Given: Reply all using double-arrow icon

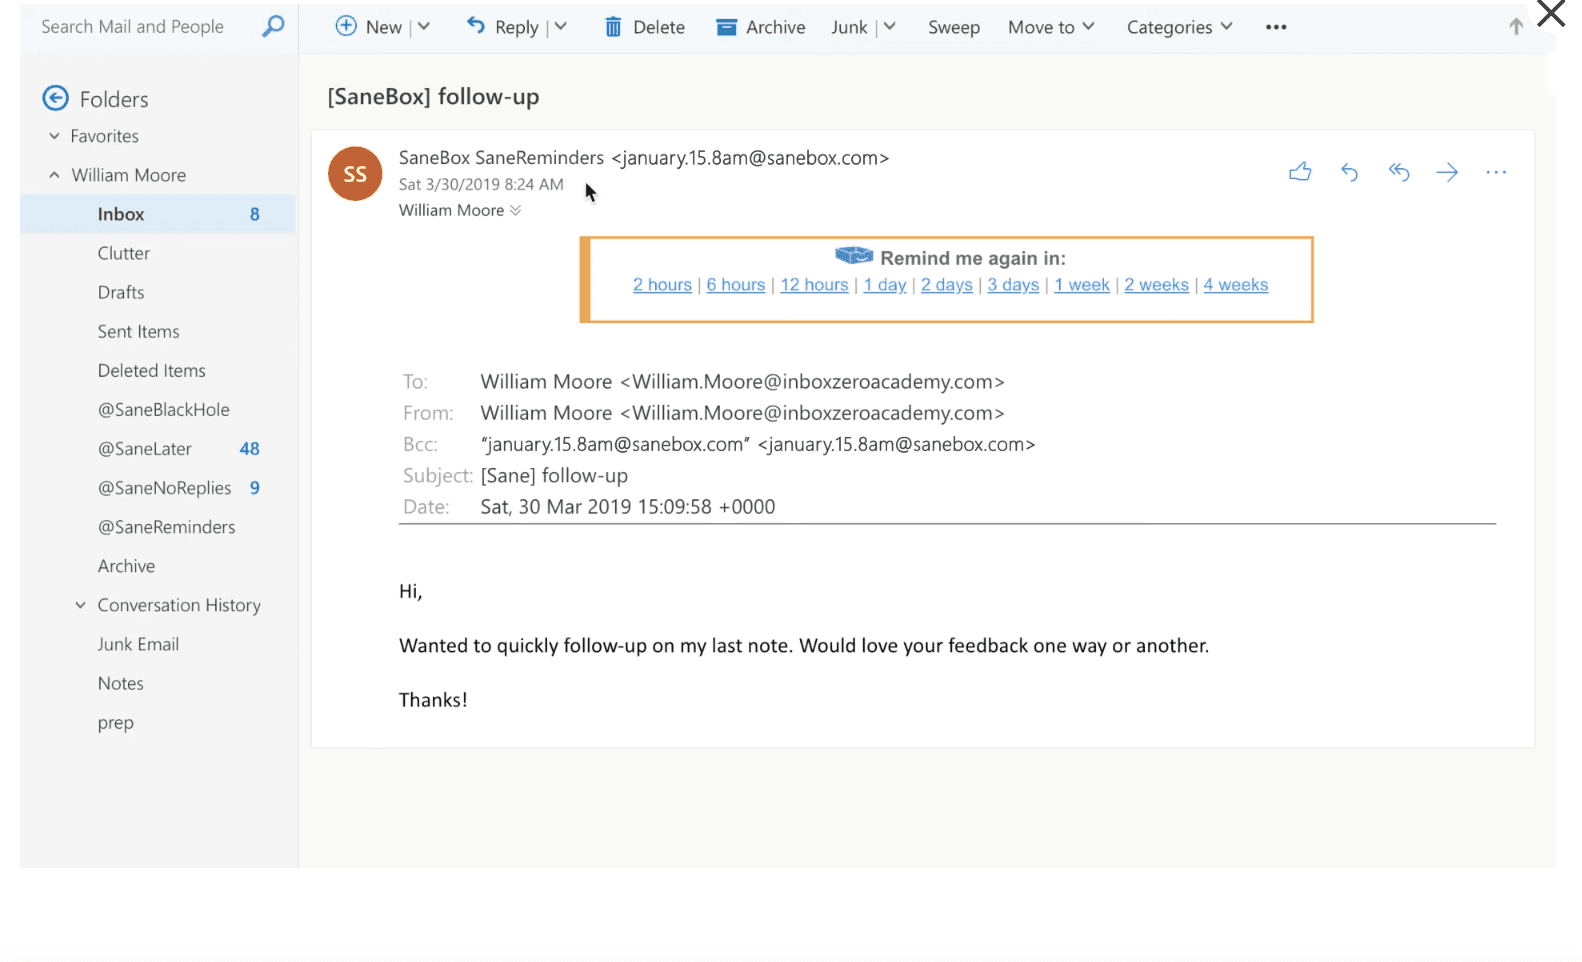Looking at the screenshot, I should pyautogui.click(x=1398, y=172).
